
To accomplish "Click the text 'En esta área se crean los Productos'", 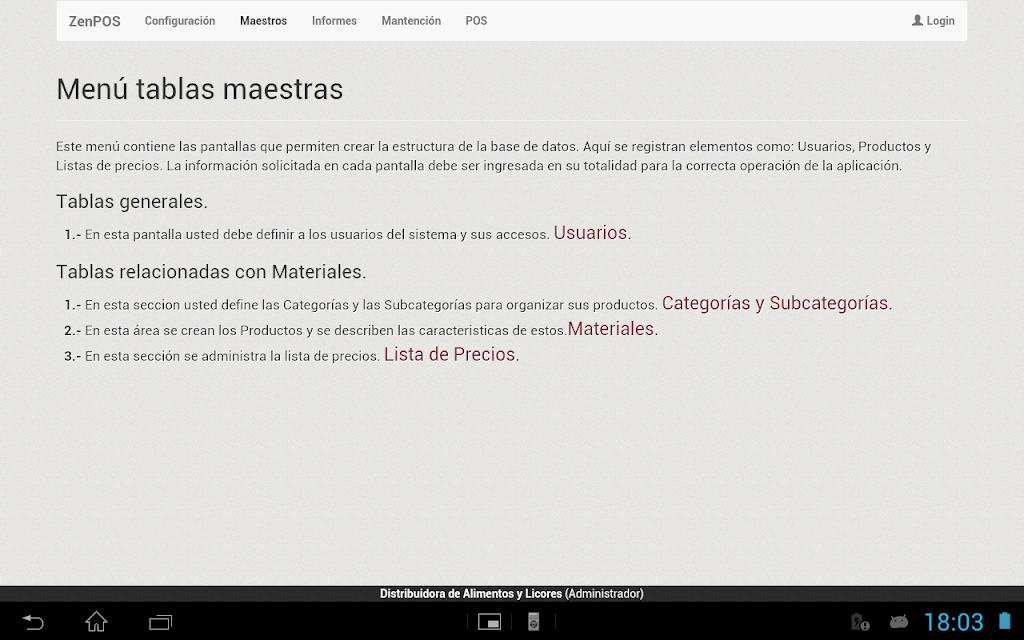I will [x=193, y=330].
